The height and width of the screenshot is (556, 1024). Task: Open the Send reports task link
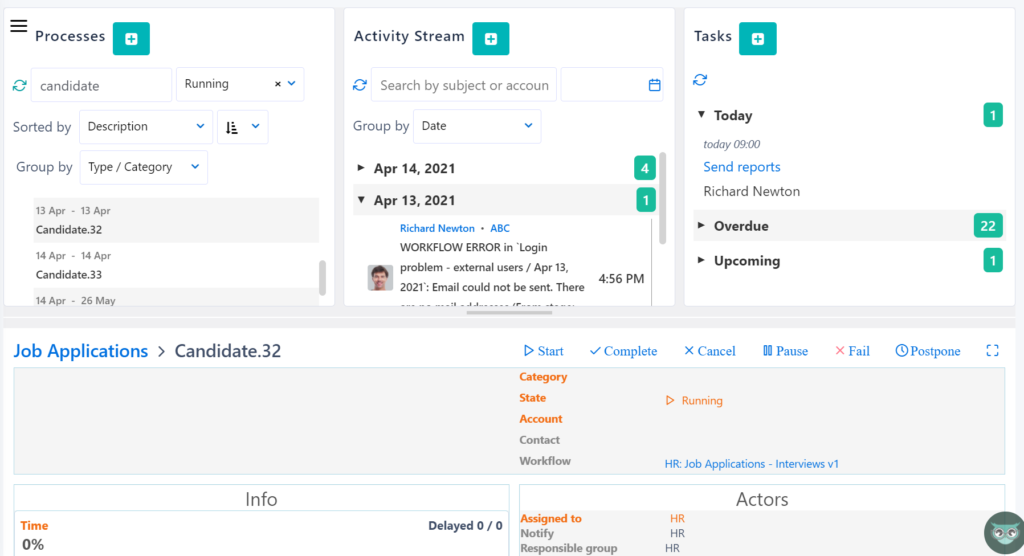pos(741,167)
